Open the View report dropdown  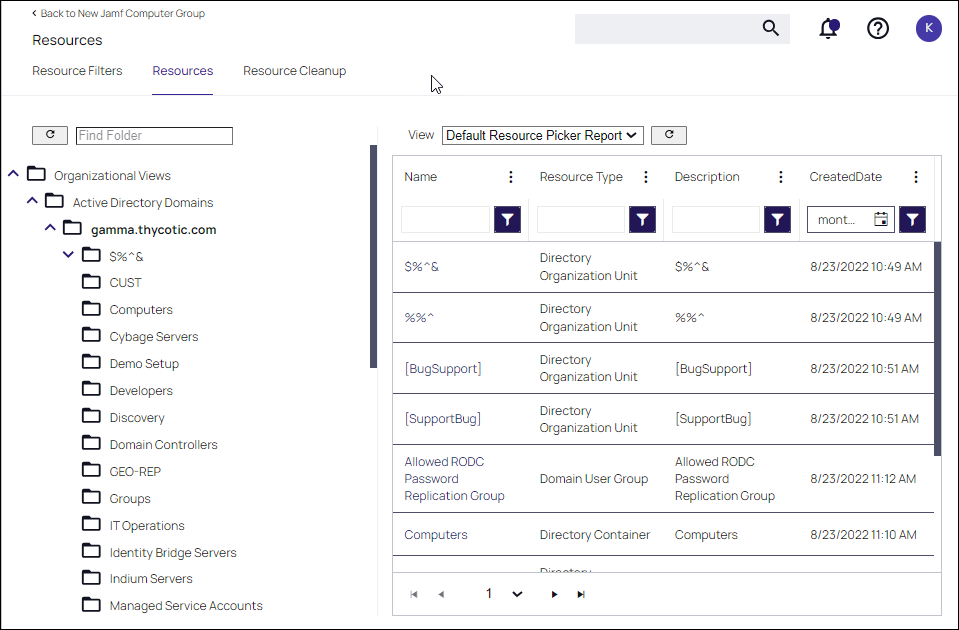pyautogui.click(x=542, y=134)
